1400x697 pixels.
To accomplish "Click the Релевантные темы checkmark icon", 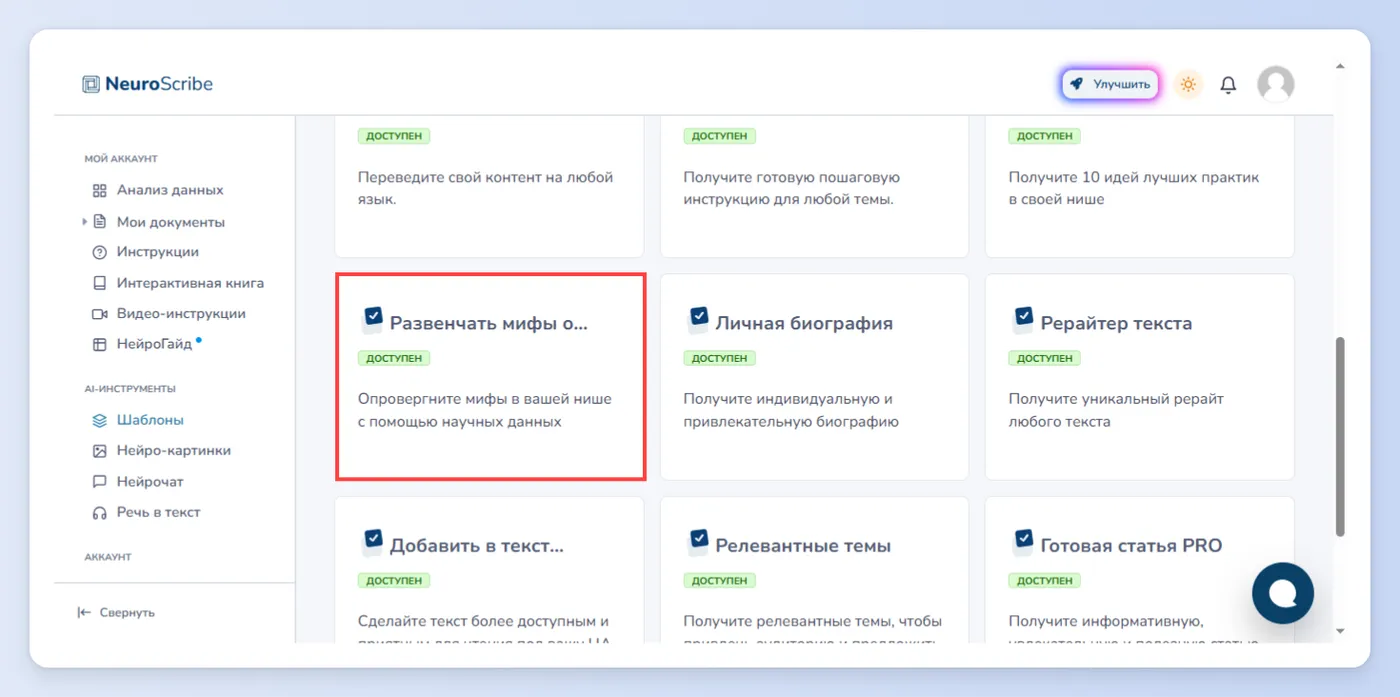I will click(x=699, y=540).
